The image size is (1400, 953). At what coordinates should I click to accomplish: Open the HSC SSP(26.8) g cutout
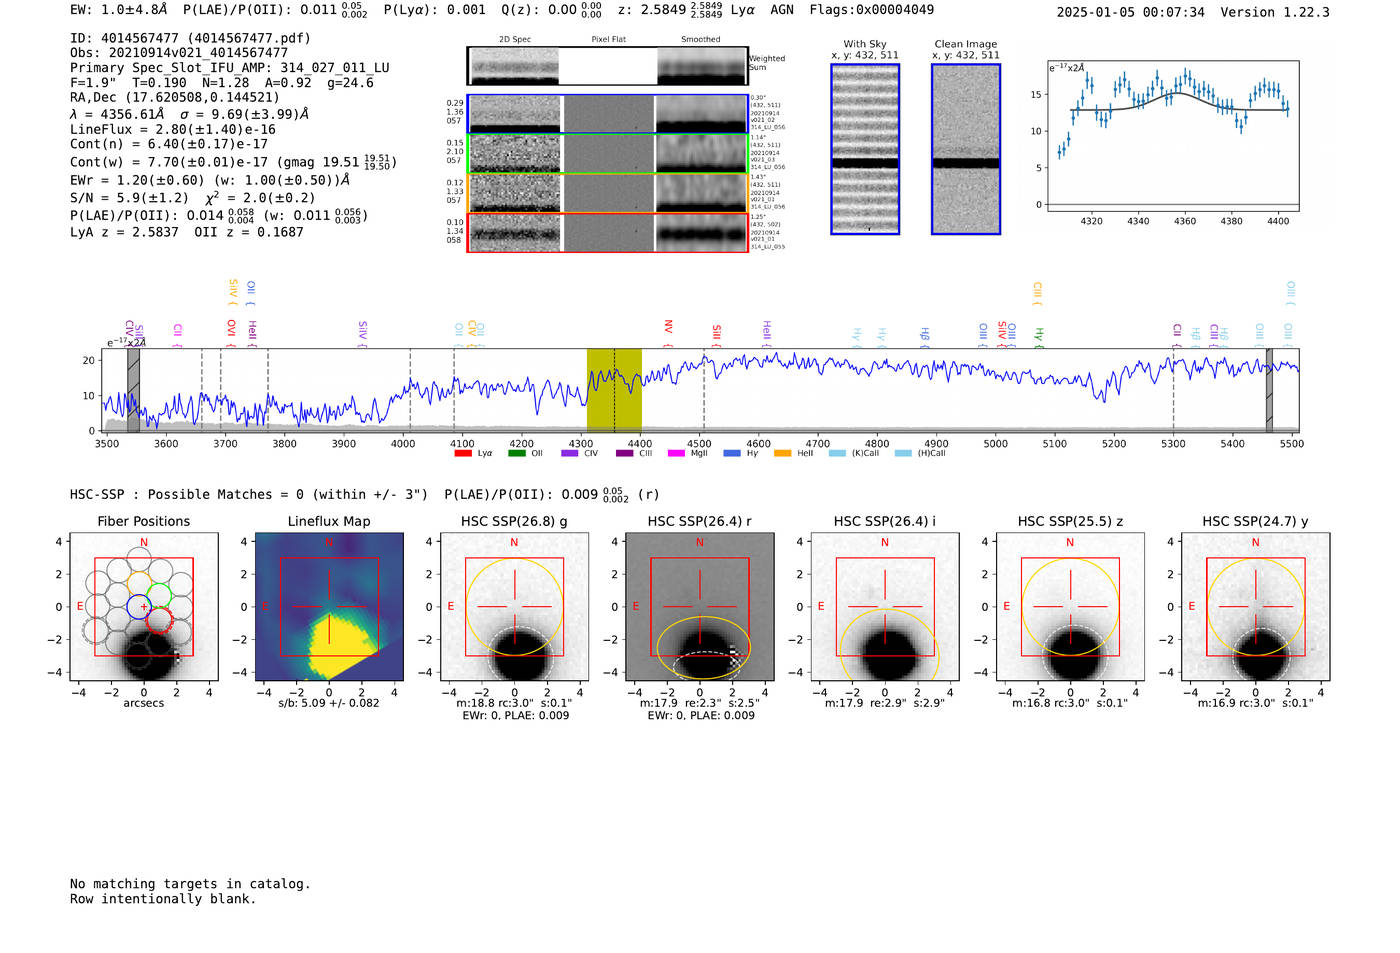514,608
